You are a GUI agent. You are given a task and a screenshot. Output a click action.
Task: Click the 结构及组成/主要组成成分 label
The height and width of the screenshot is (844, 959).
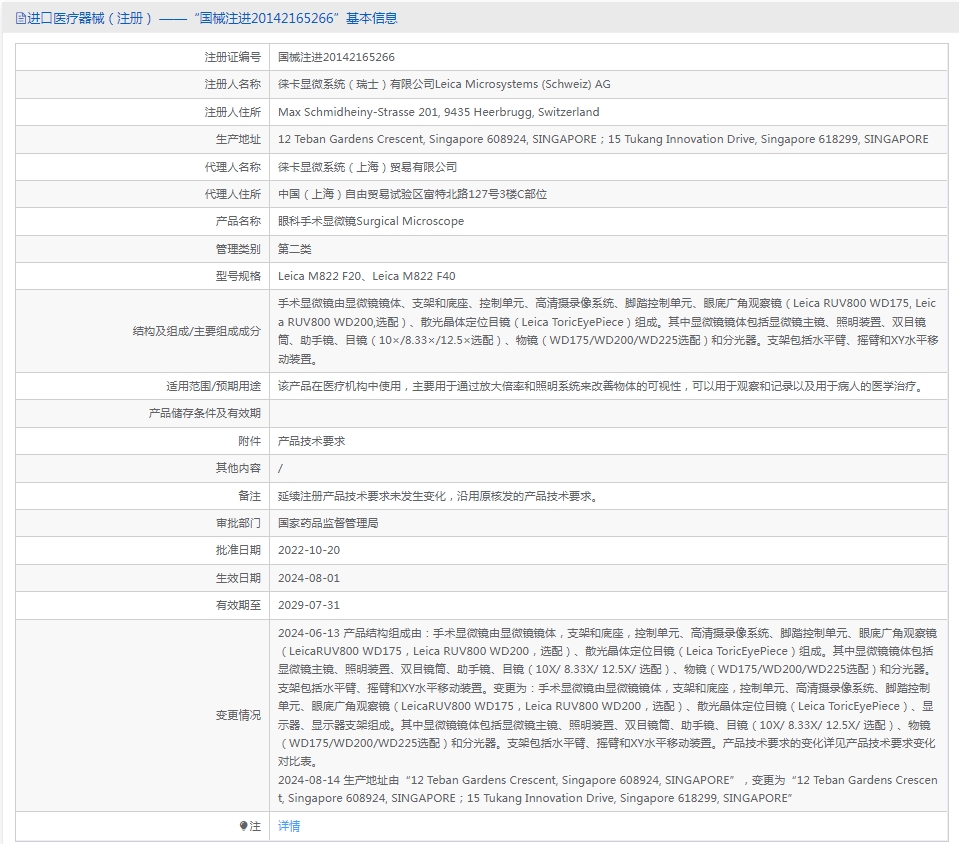tap(196, 331)
